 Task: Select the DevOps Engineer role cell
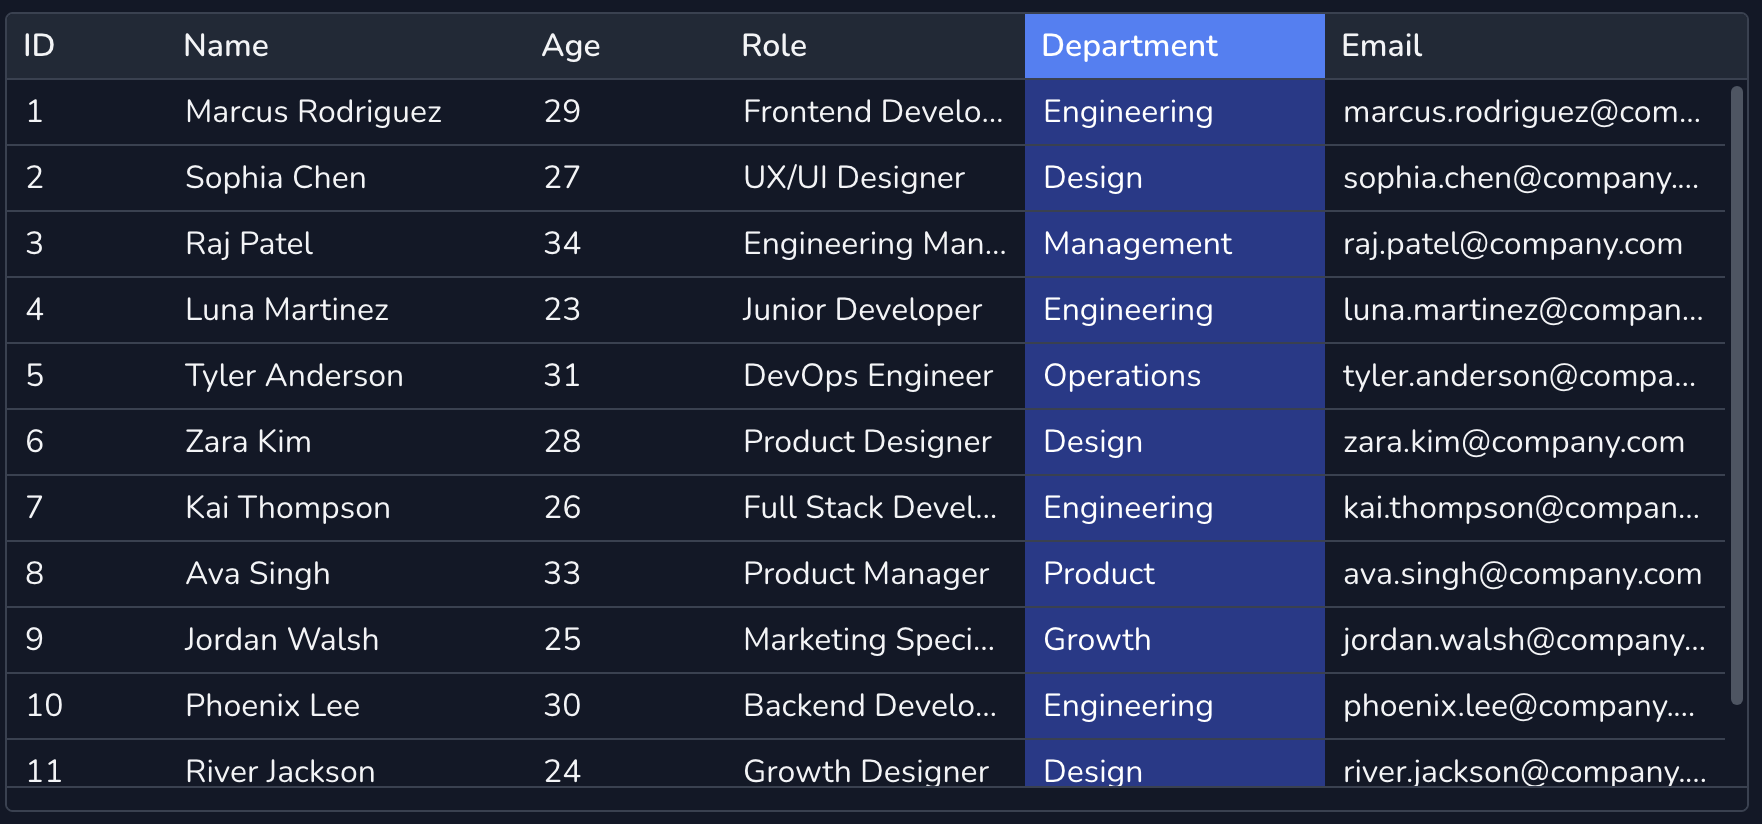point(868,376)
